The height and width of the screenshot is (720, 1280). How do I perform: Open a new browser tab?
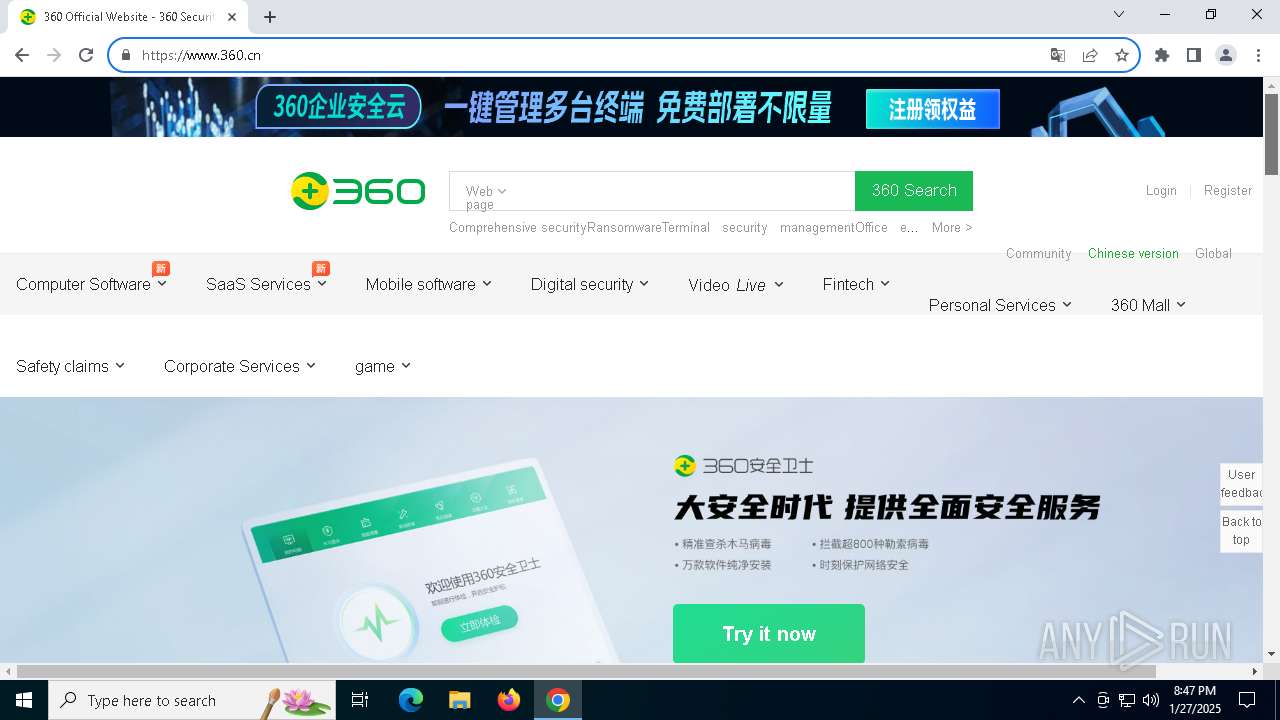[x=270, y=17]
